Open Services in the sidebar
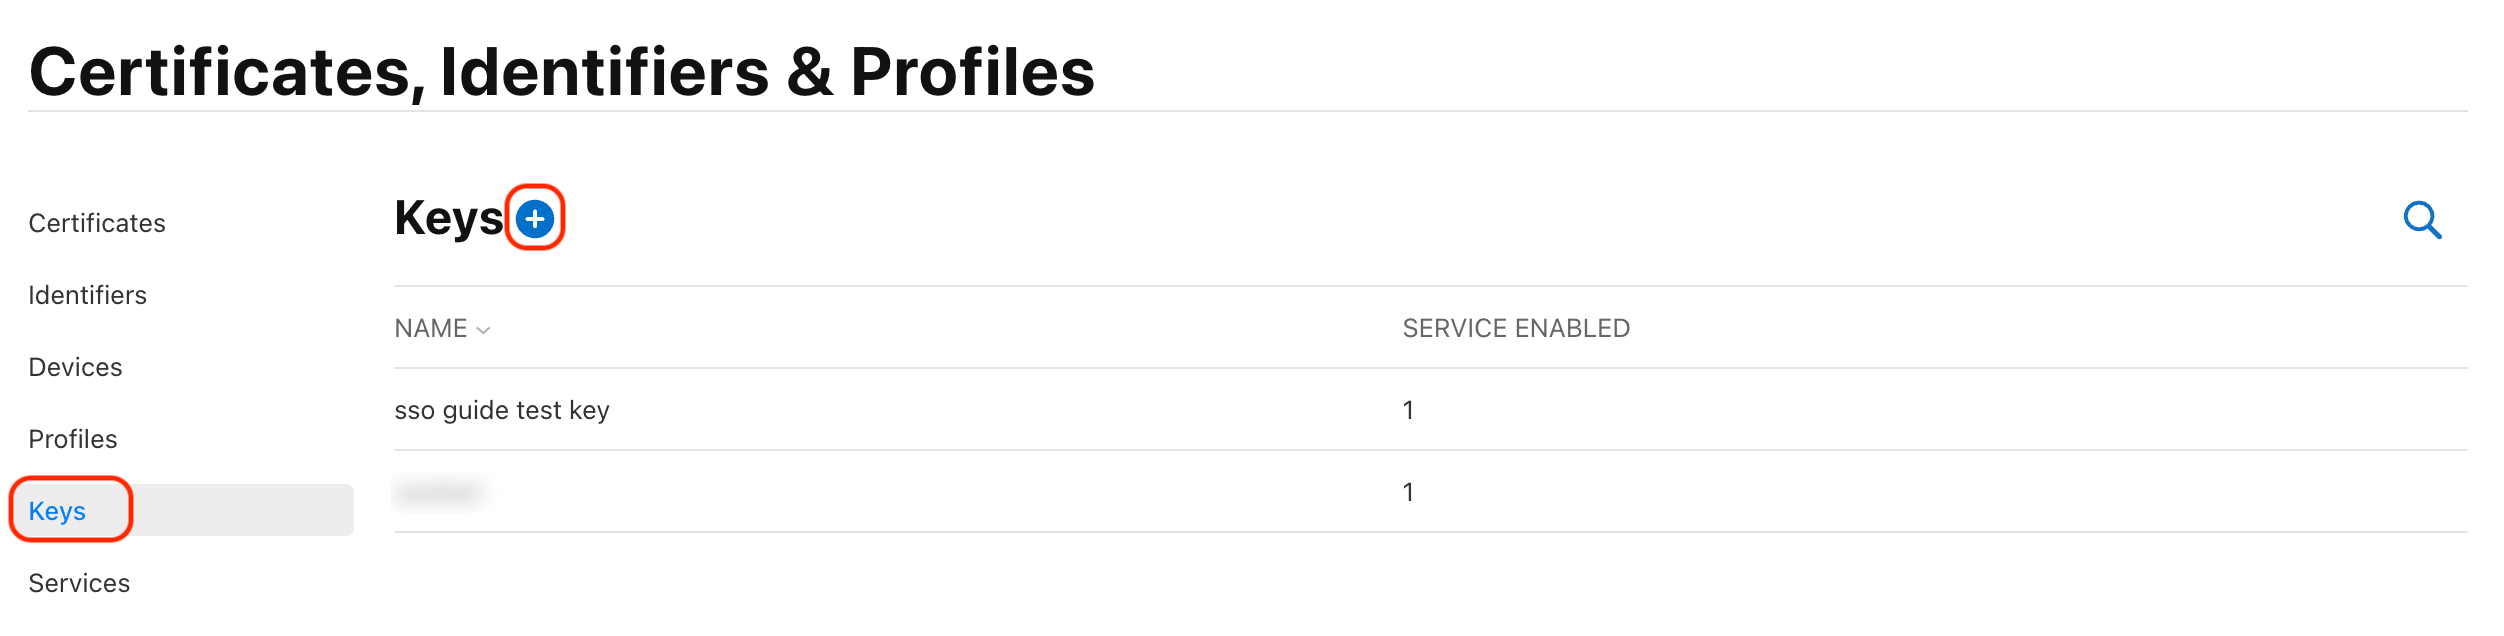The image size is (2504, 636). click(x=80, y=583)
